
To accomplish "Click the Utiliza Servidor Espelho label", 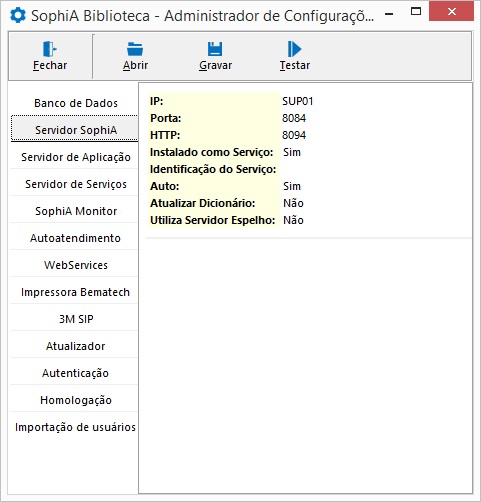I will [213, 220].
